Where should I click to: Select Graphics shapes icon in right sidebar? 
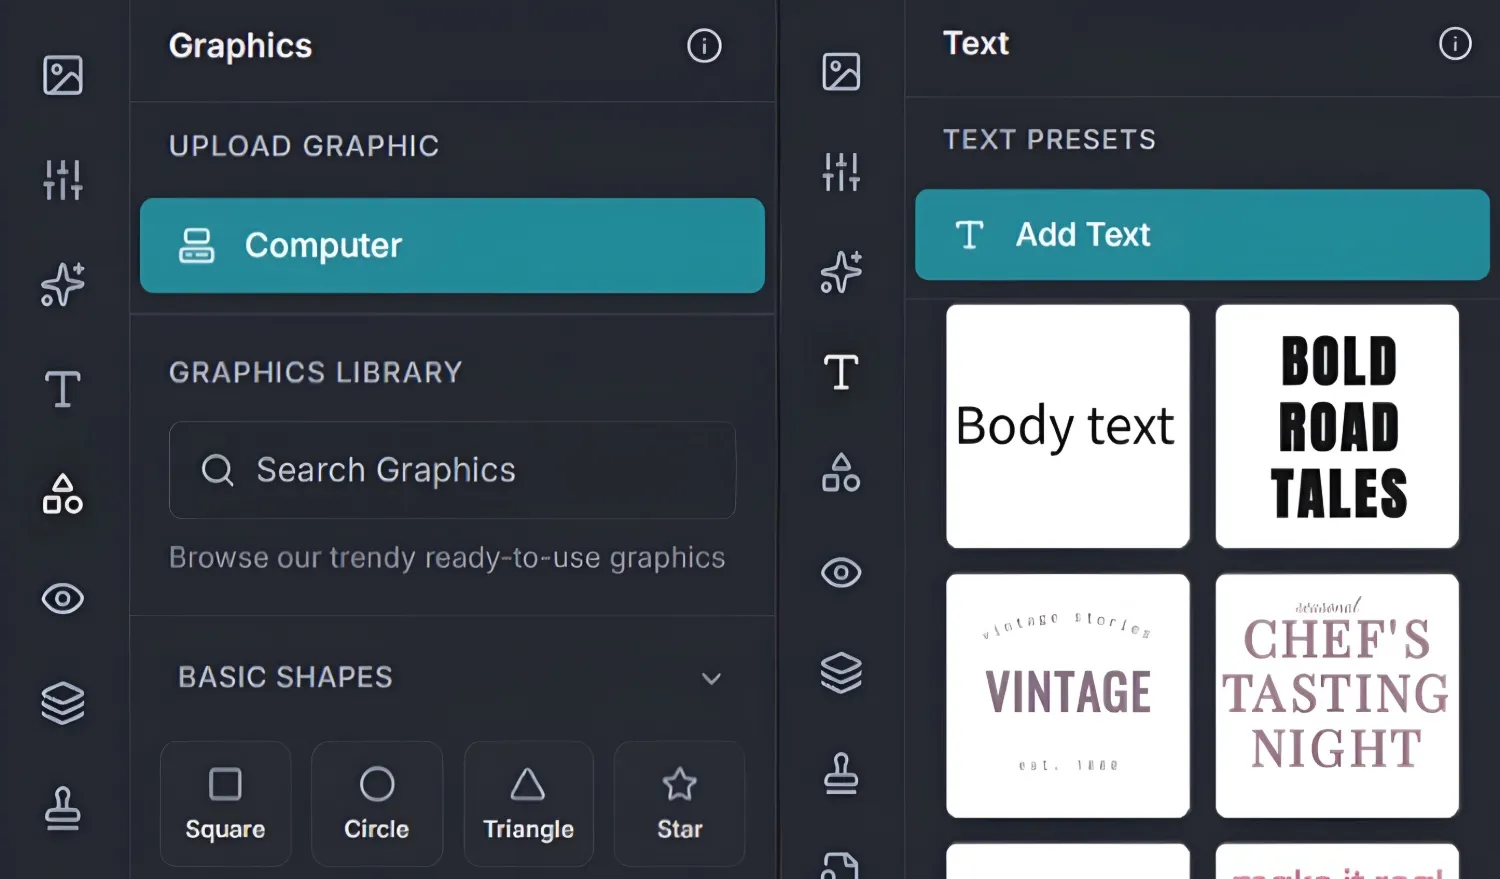840,472
